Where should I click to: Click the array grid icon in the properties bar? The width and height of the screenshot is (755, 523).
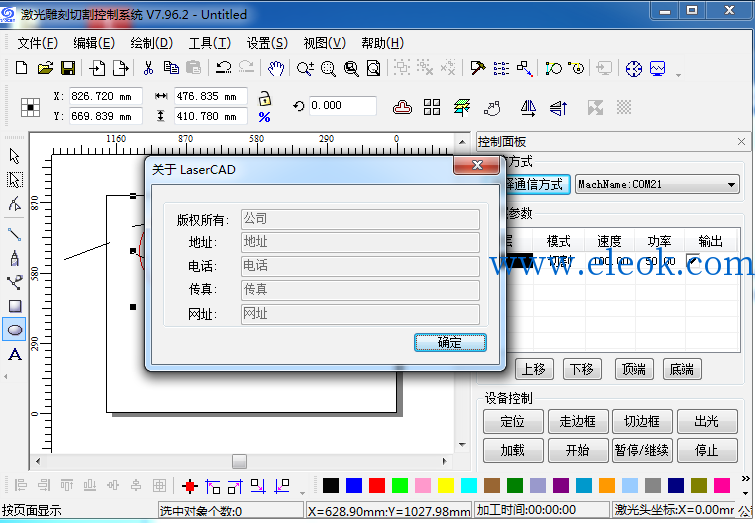click(x=432, y=107)
